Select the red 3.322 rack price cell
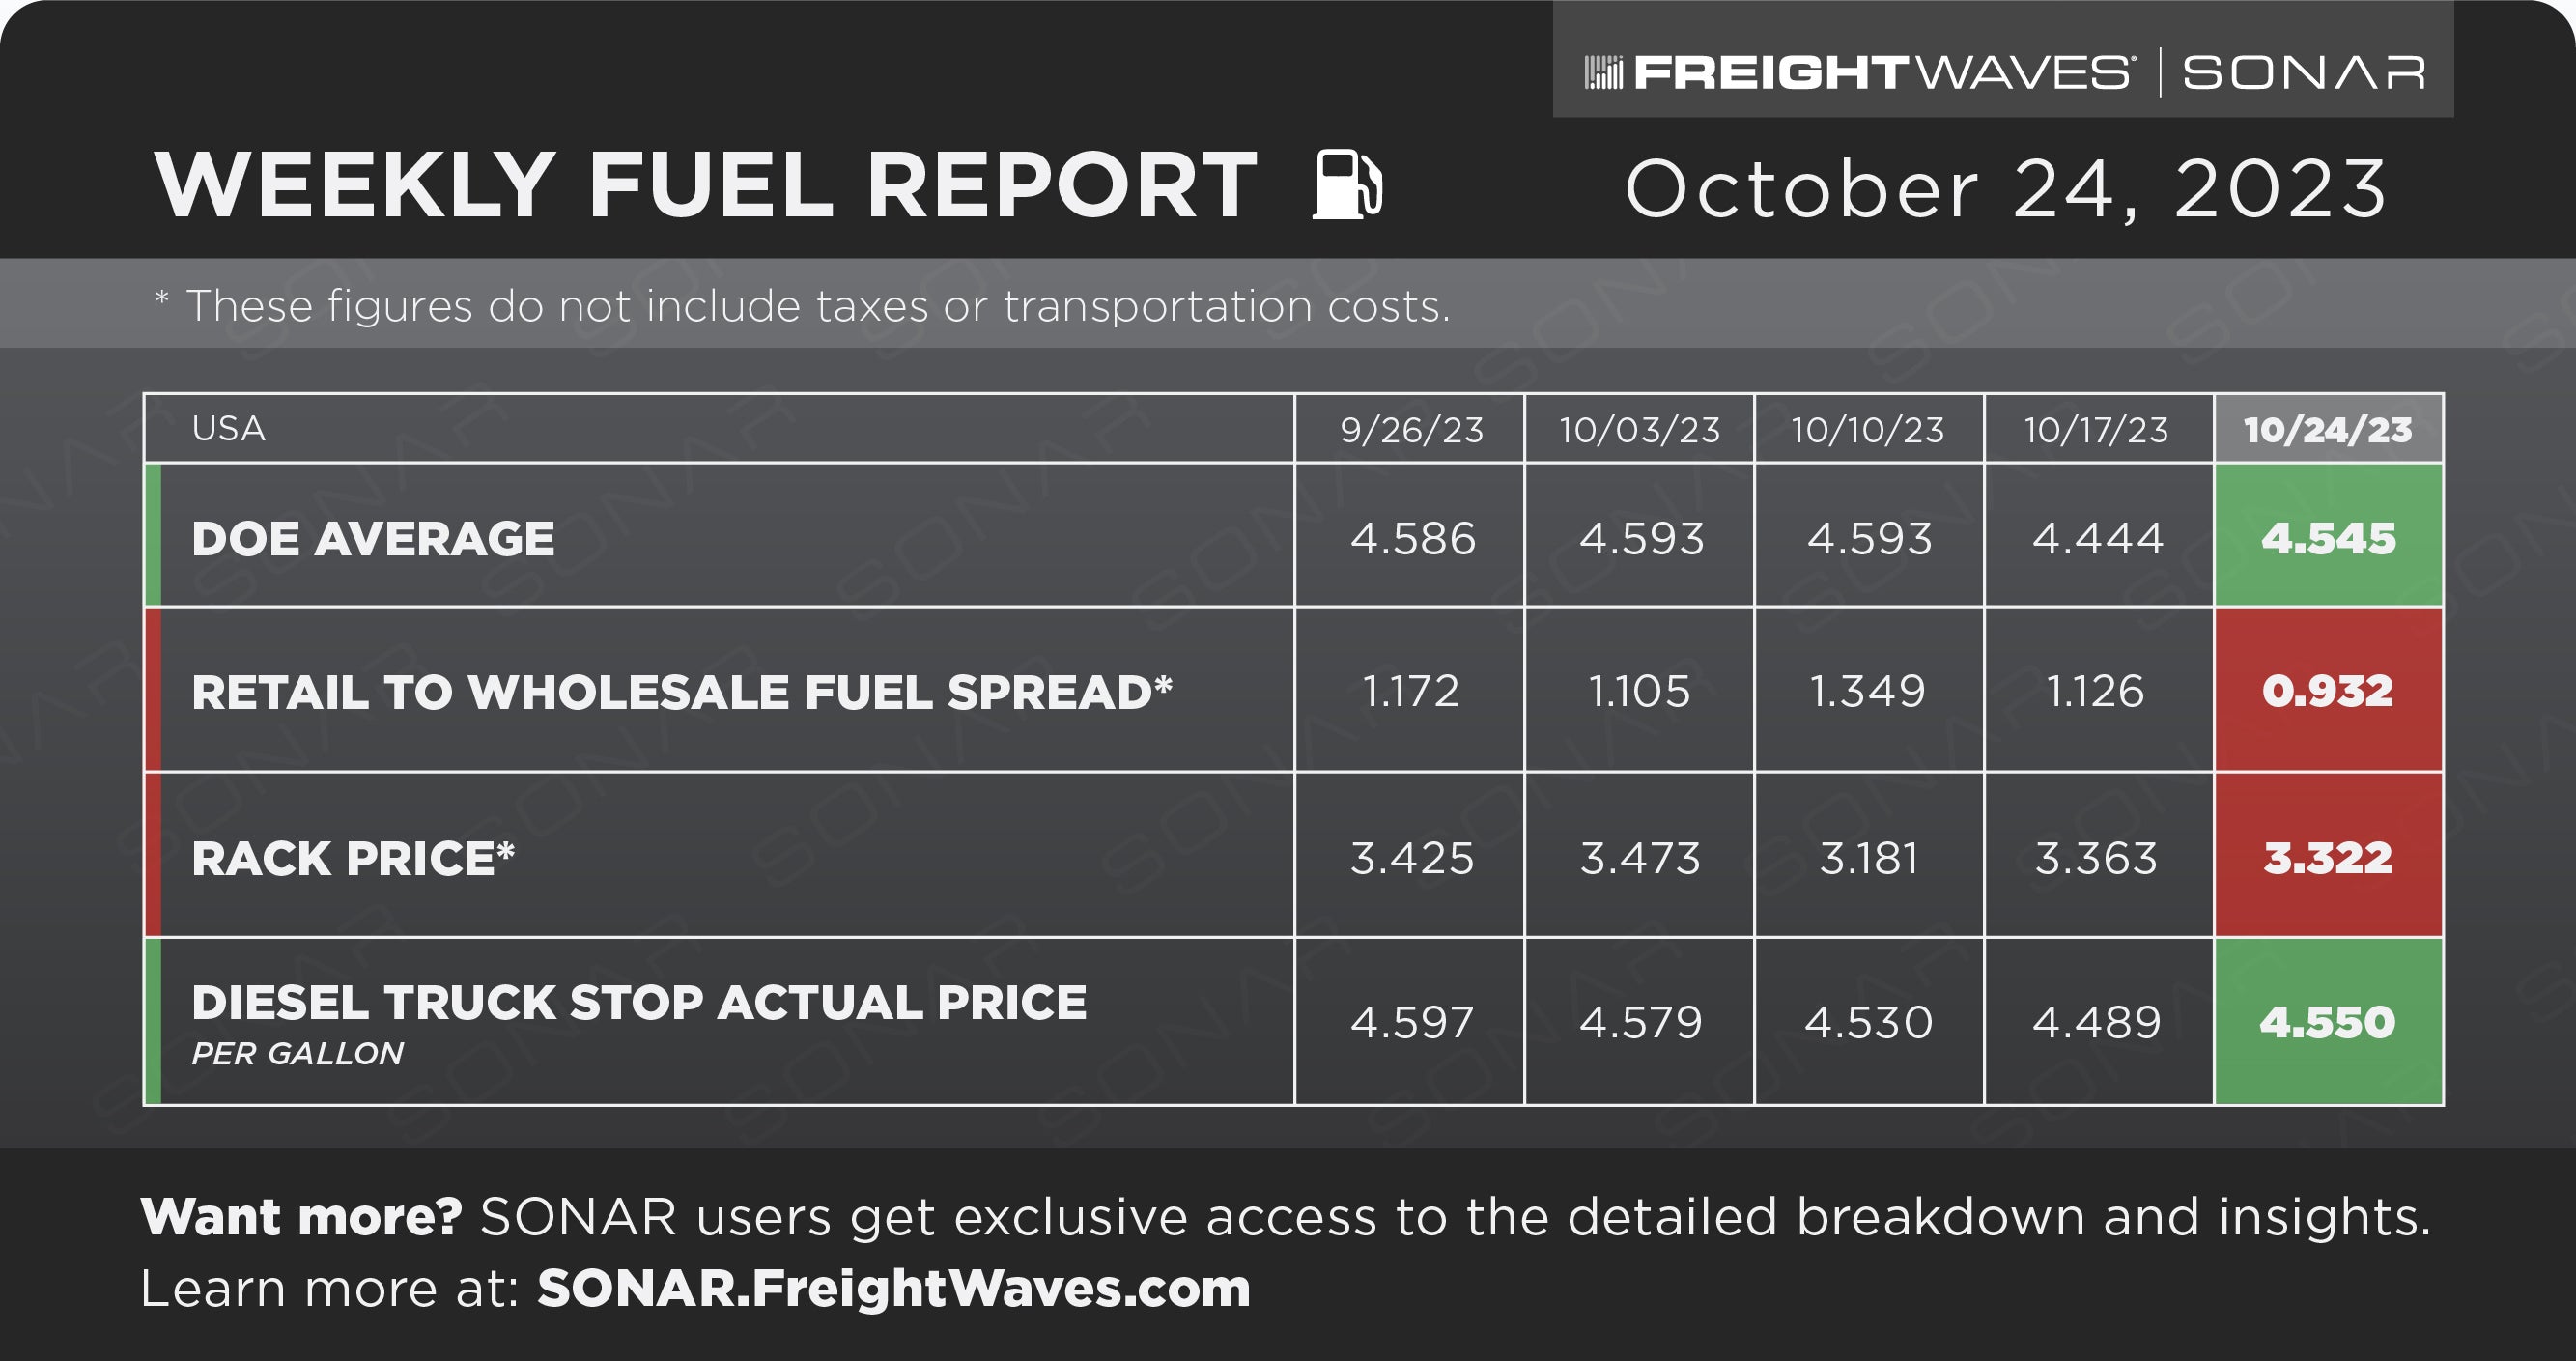 (x=2328, y=855)
